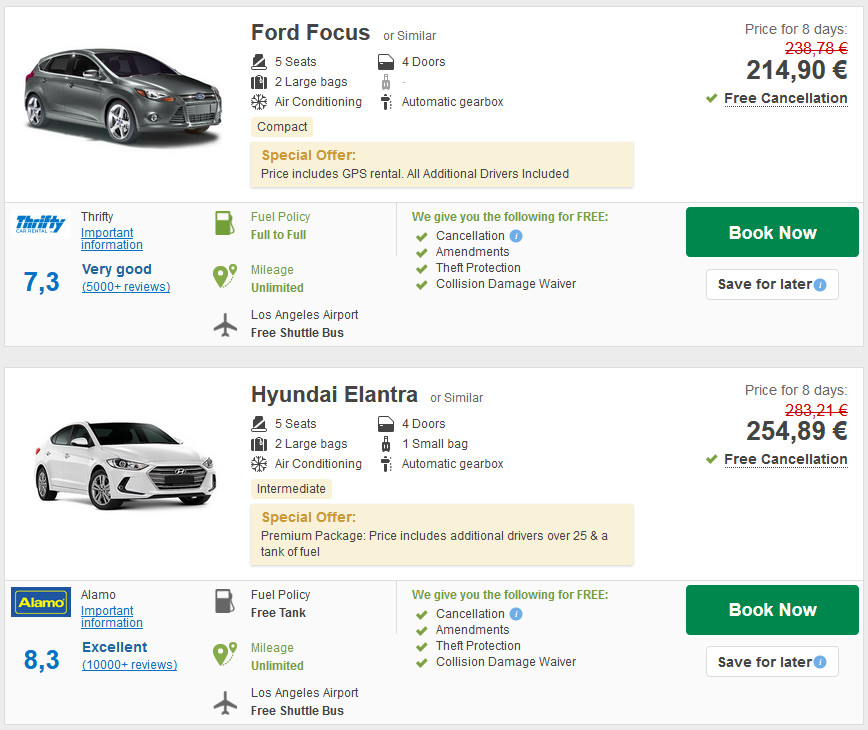View Thrifty's 5000+ reviews
Image resolution: width=868 pixels, height=730 pixels.
tap(126, 287)
